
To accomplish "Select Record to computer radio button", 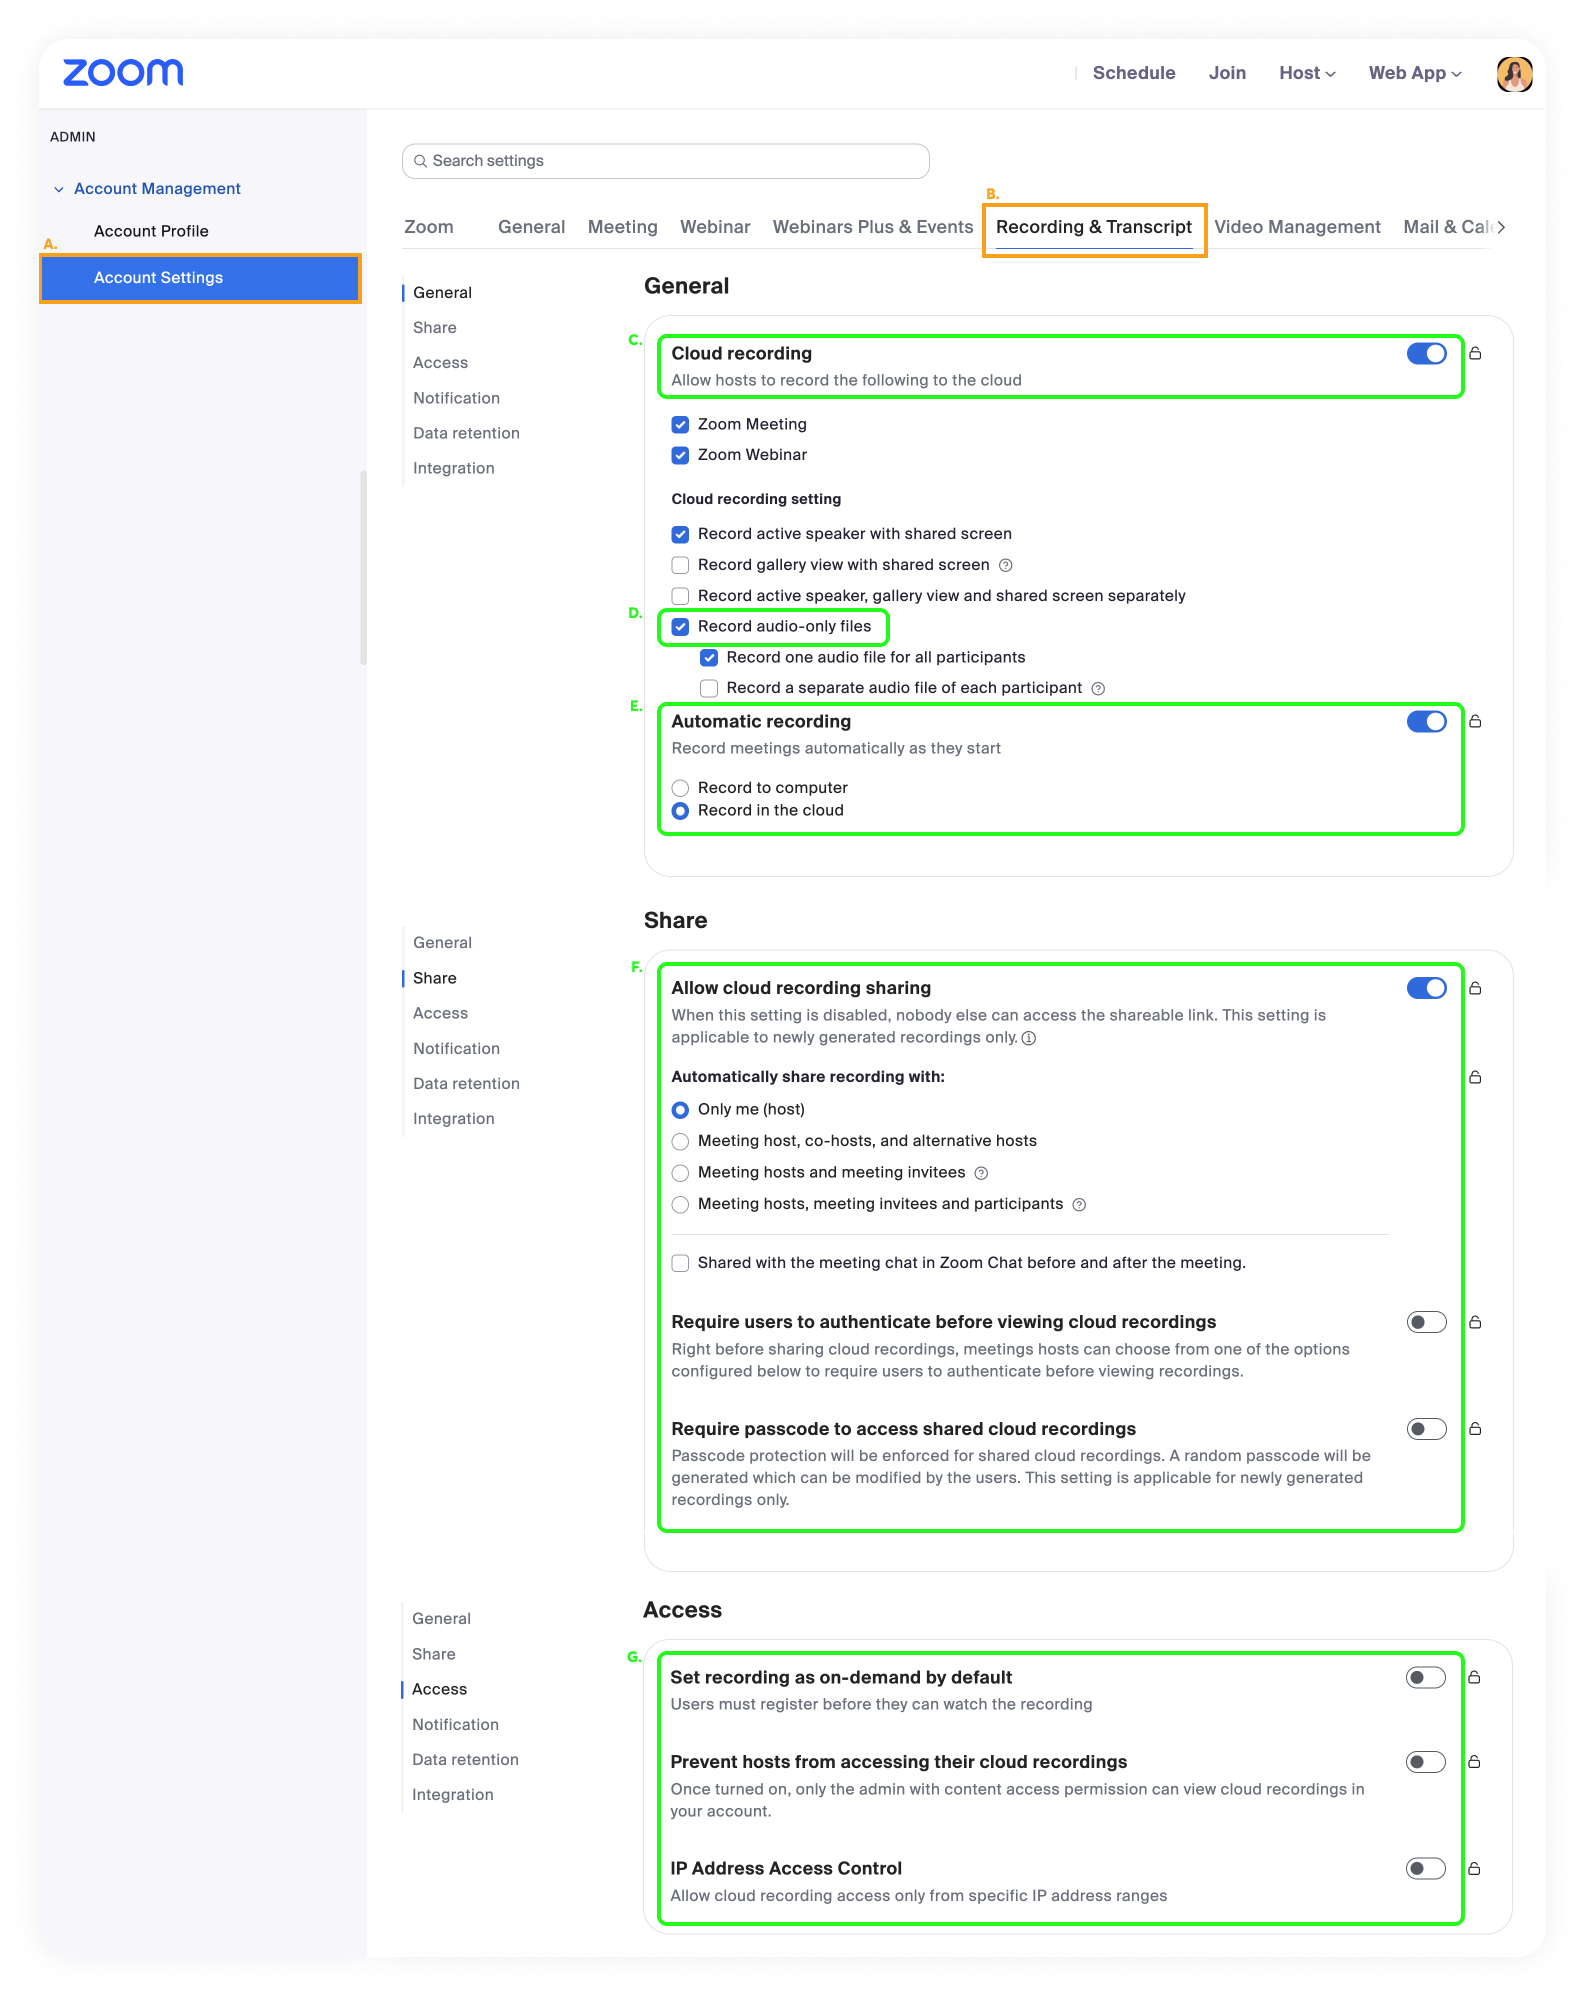I will coord(680,788).
